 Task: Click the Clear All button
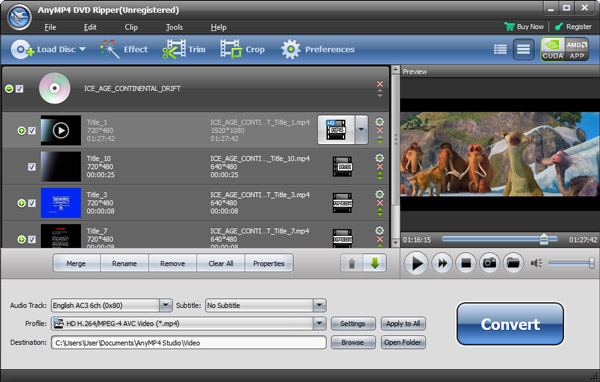[221, 263]
